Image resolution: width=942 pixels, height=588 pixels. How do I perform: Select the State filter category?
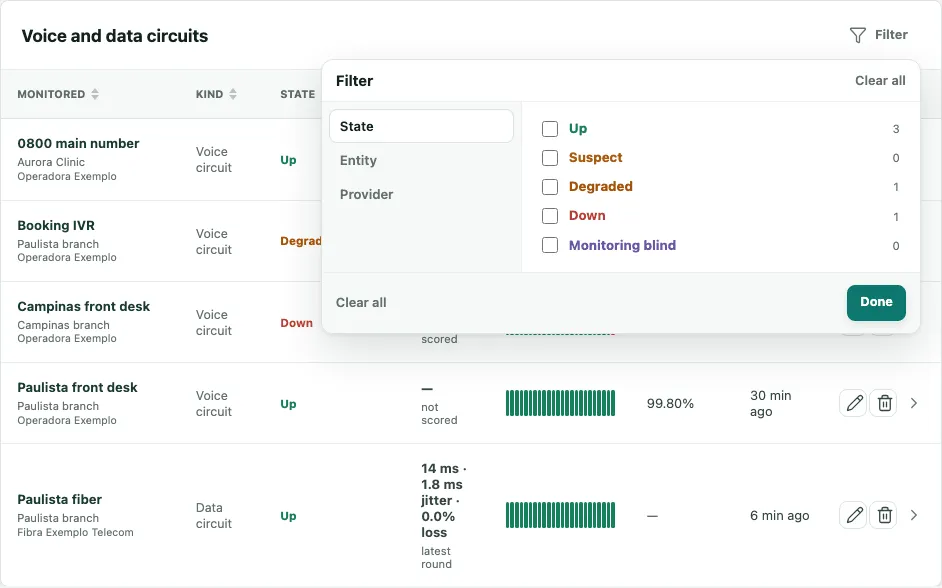(x=421, y=126)
